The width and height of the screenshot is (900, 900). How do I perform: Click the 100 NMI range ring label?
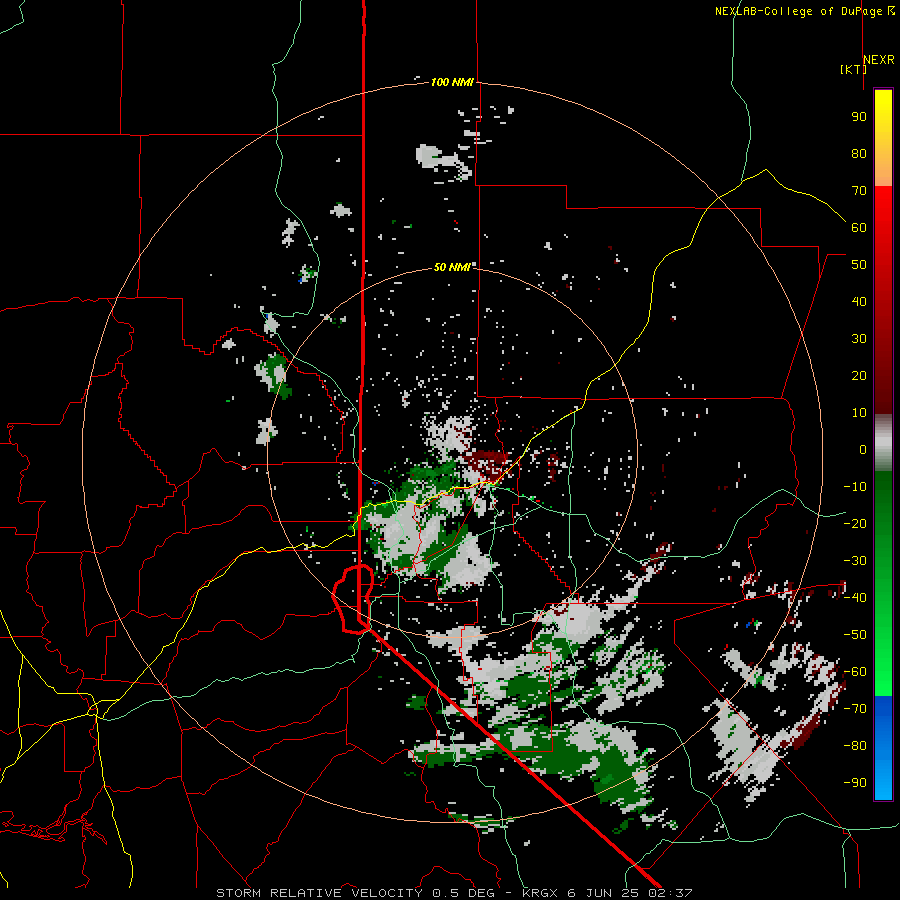pyautogui.click(x=452, y=83)
